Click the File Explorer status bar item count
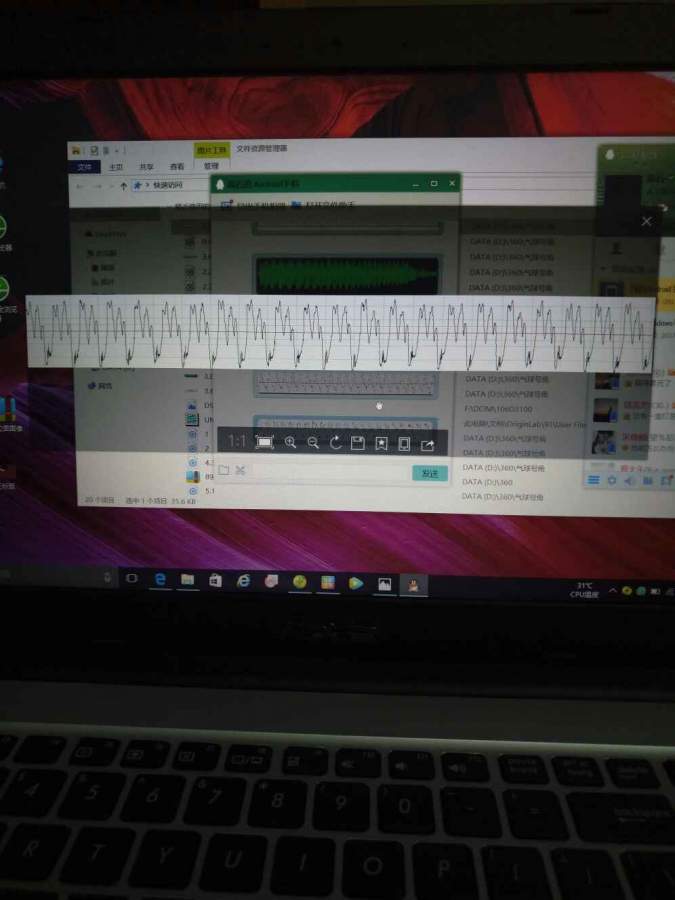The width and height of the screenshot is (675, 900). (99, 500)
